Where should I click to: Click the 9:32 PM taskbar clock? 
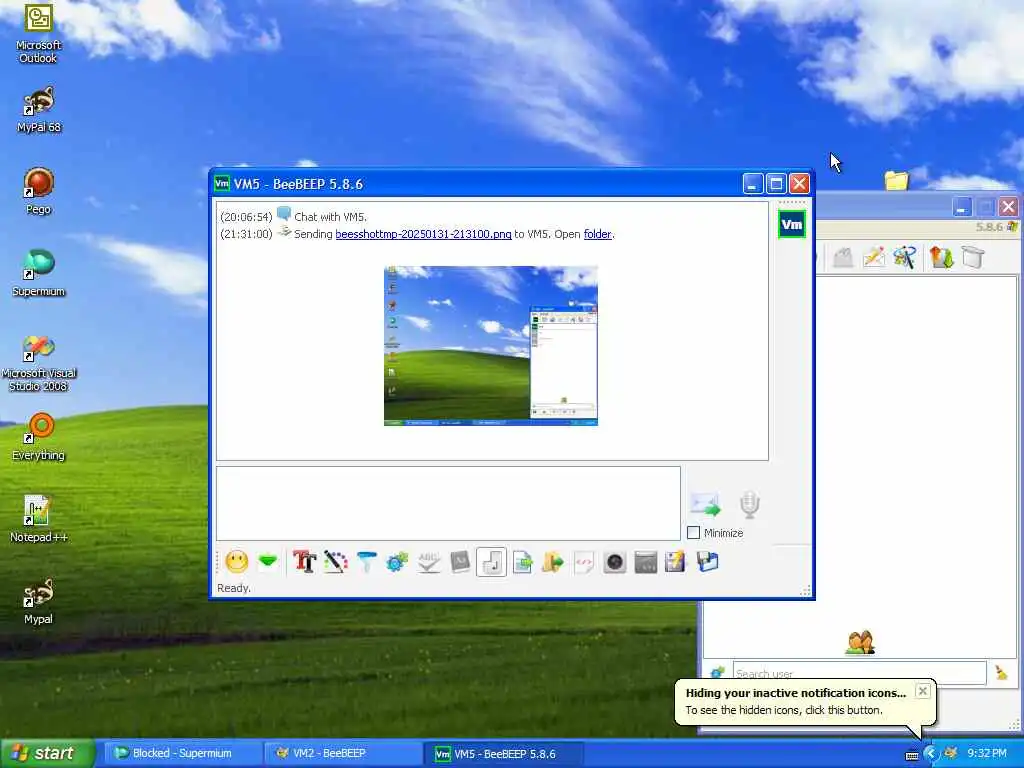[x=987, y=754]
